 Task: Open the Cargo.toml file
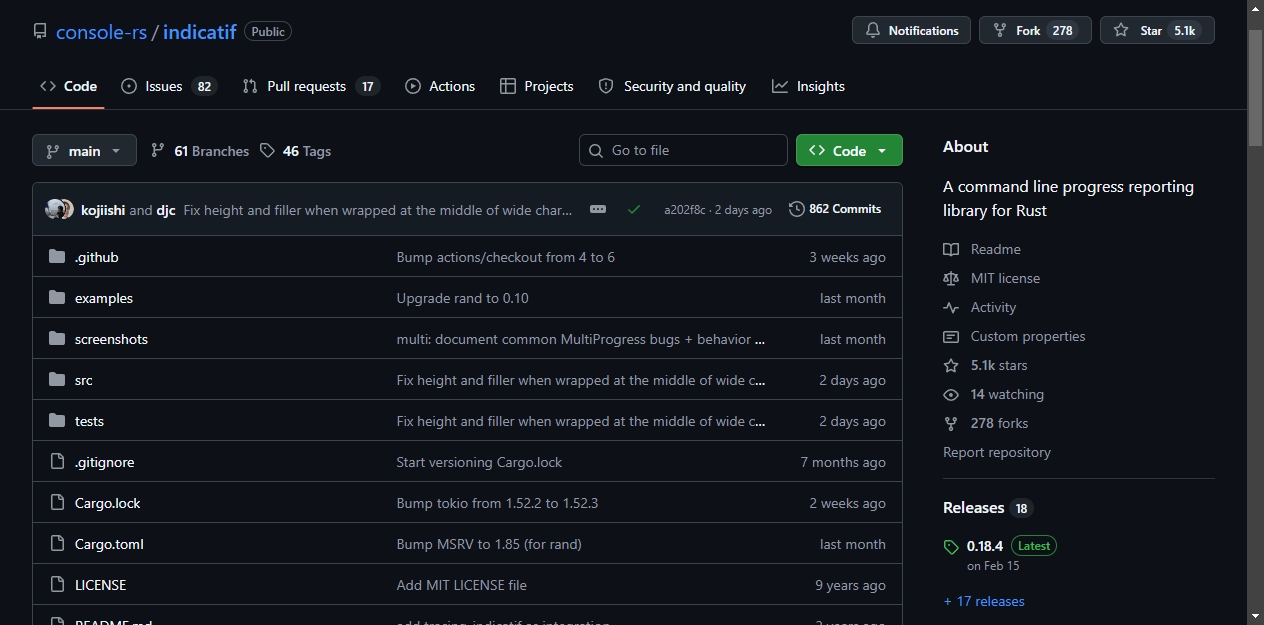109,544
